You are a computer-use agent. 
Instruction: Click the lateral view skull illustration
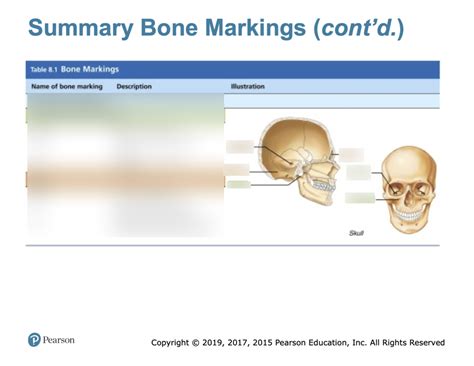pyautogui.click(x=299, y=161)
